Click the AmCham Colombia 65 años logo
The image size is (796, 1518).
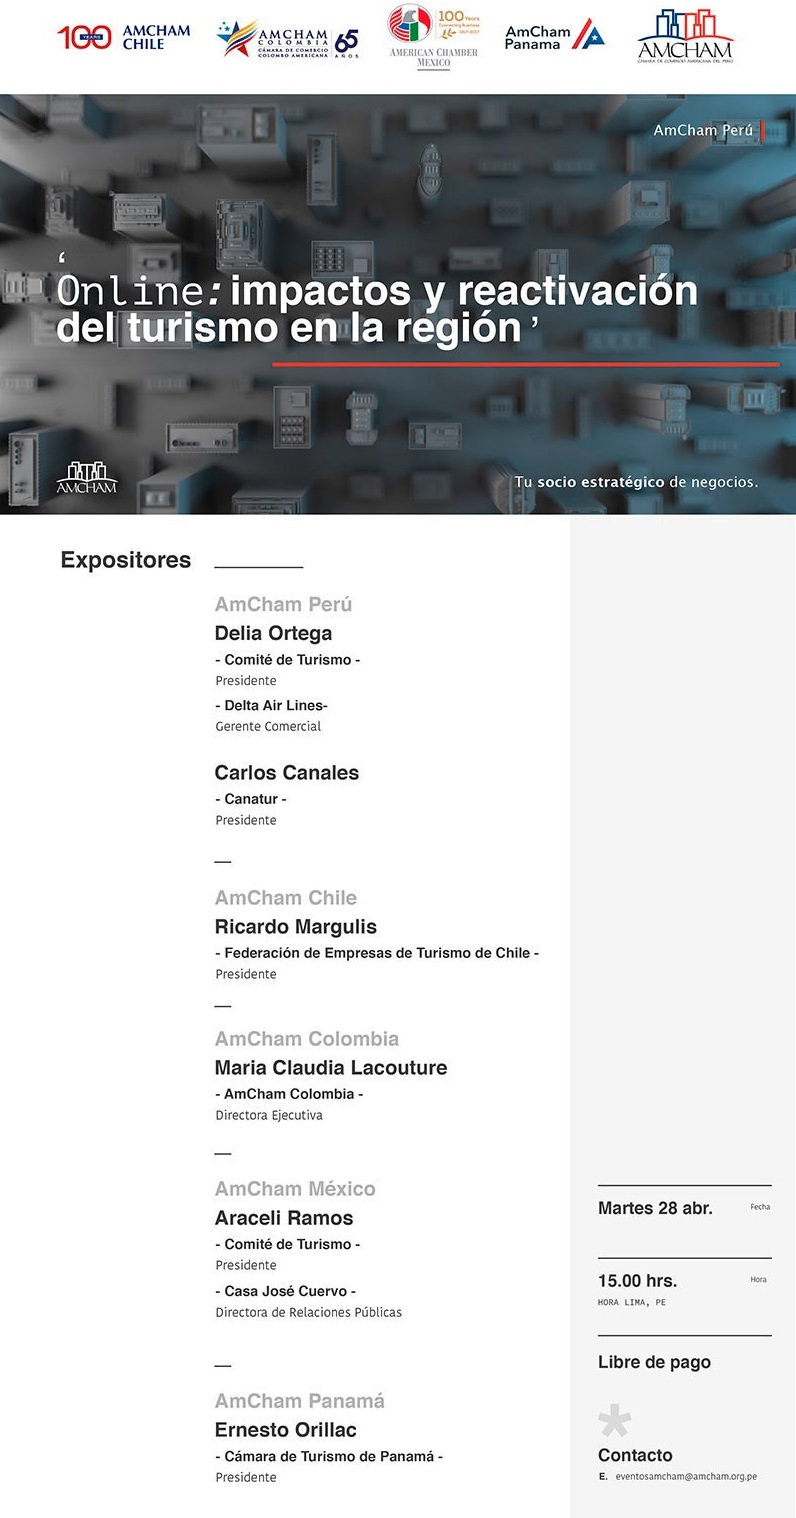287,39
